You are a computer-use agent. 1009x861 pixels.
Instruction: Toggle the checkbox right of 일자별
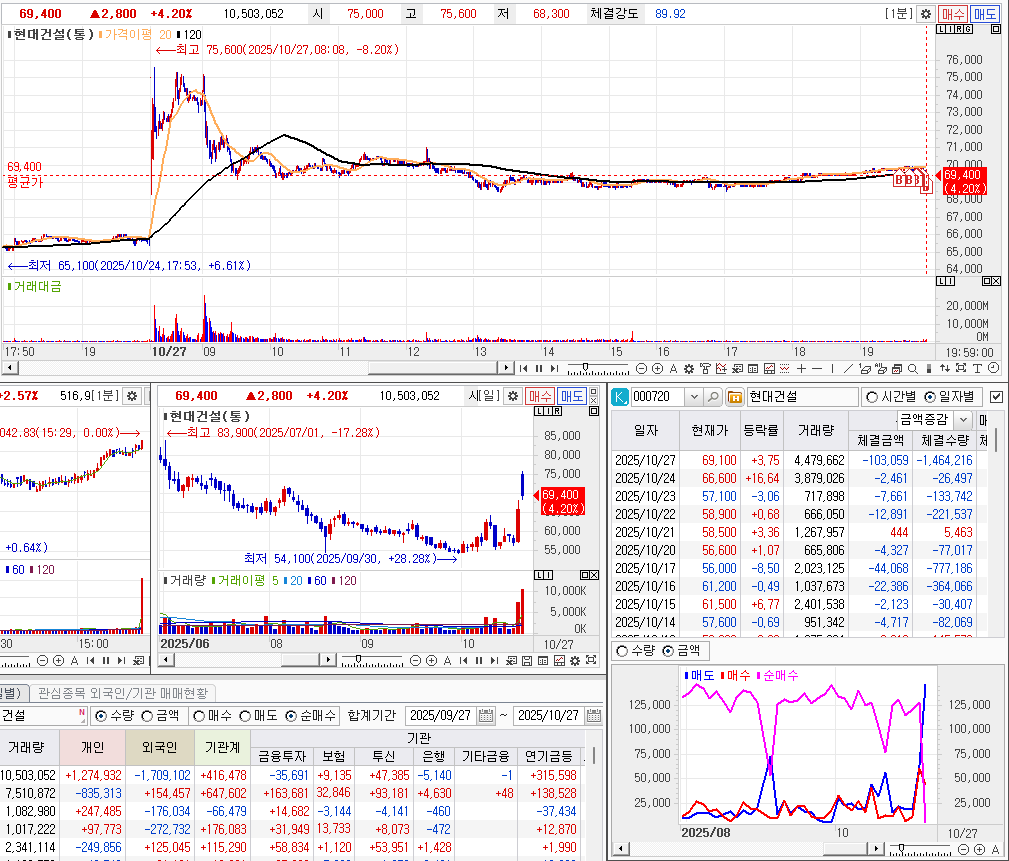pyautogui.click(x=996, y=397)
